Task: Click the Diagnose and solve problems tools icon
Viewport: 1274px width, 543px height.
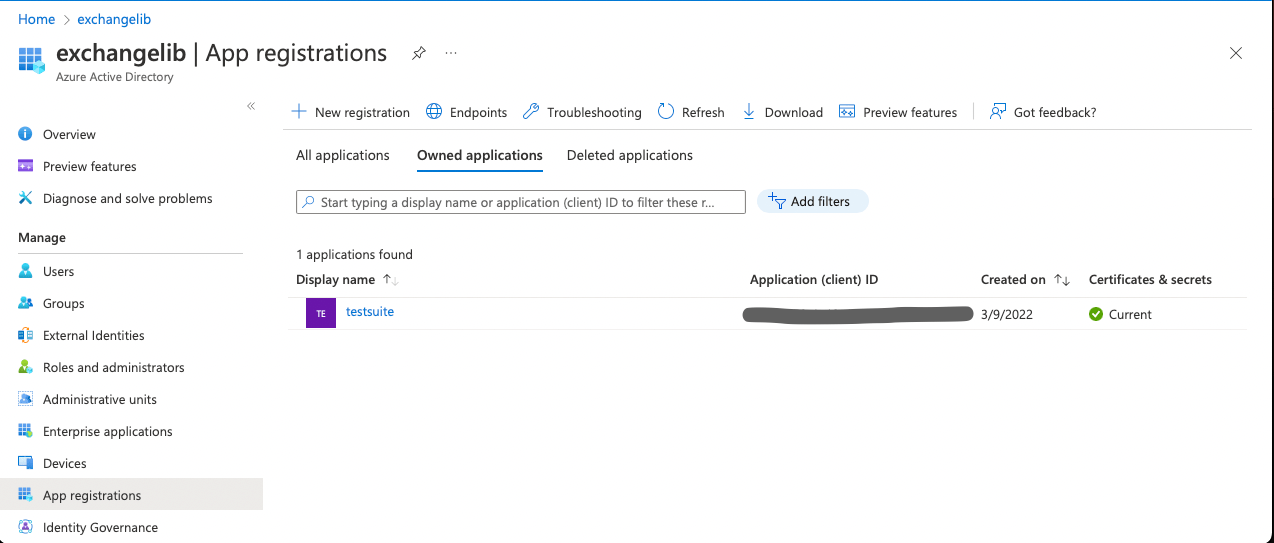Action: click(x=25, y=198)
